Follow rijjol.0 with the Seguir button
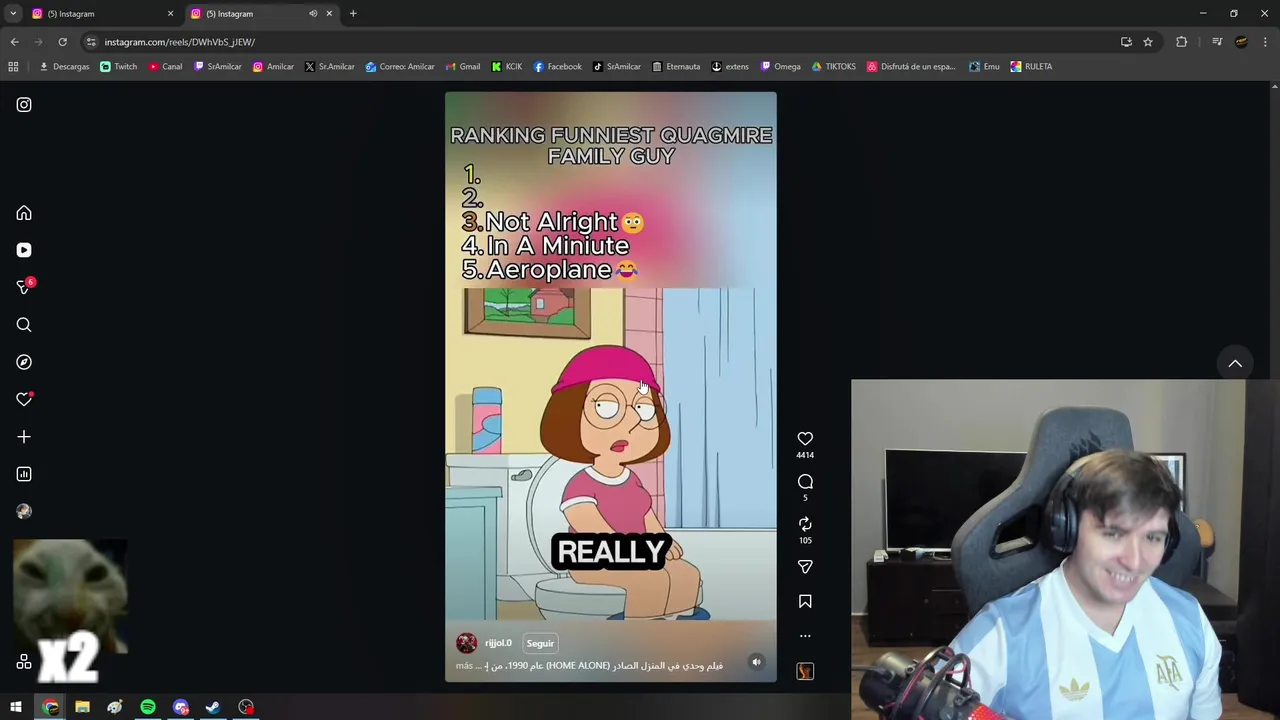Screen dimensions: 1280x720 pos(540,643)
